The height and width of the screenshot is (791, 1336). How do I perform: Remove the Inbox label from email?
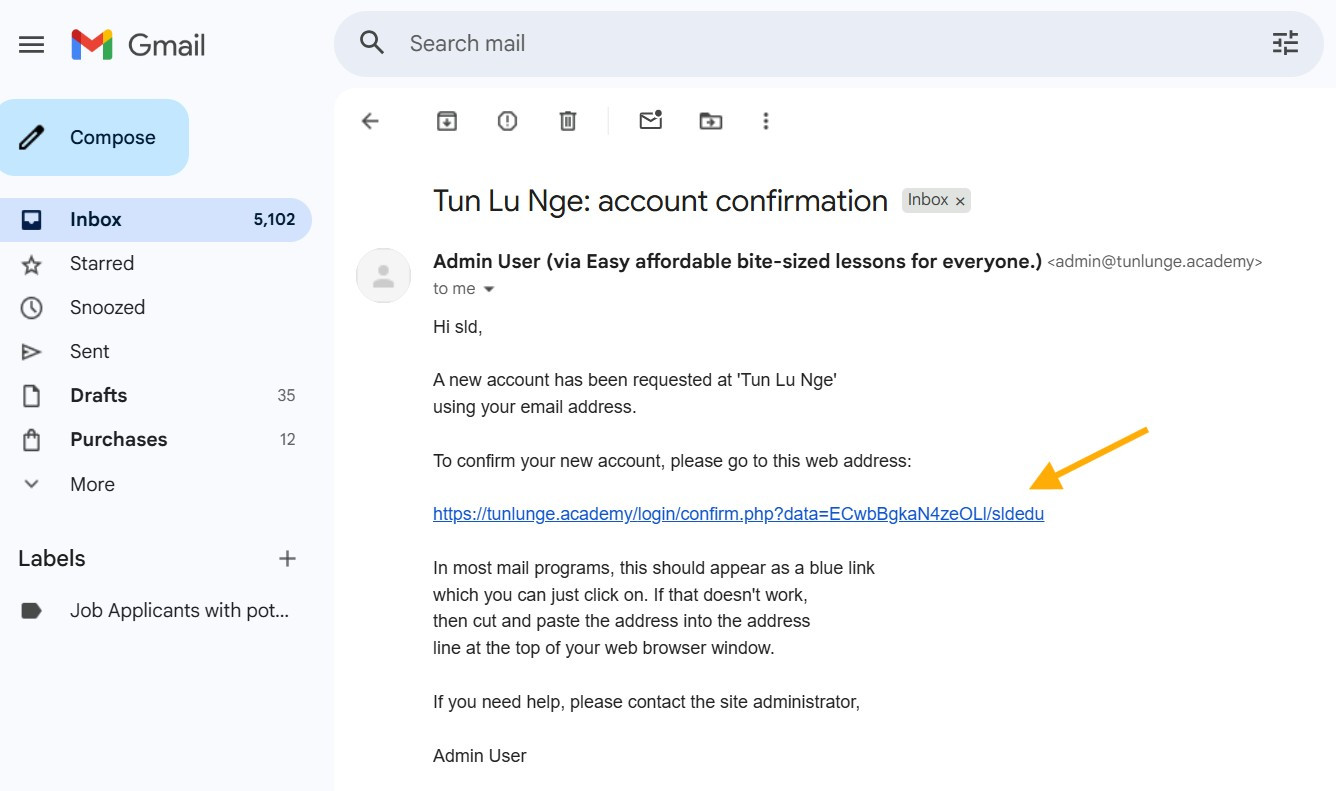[960, 201]
